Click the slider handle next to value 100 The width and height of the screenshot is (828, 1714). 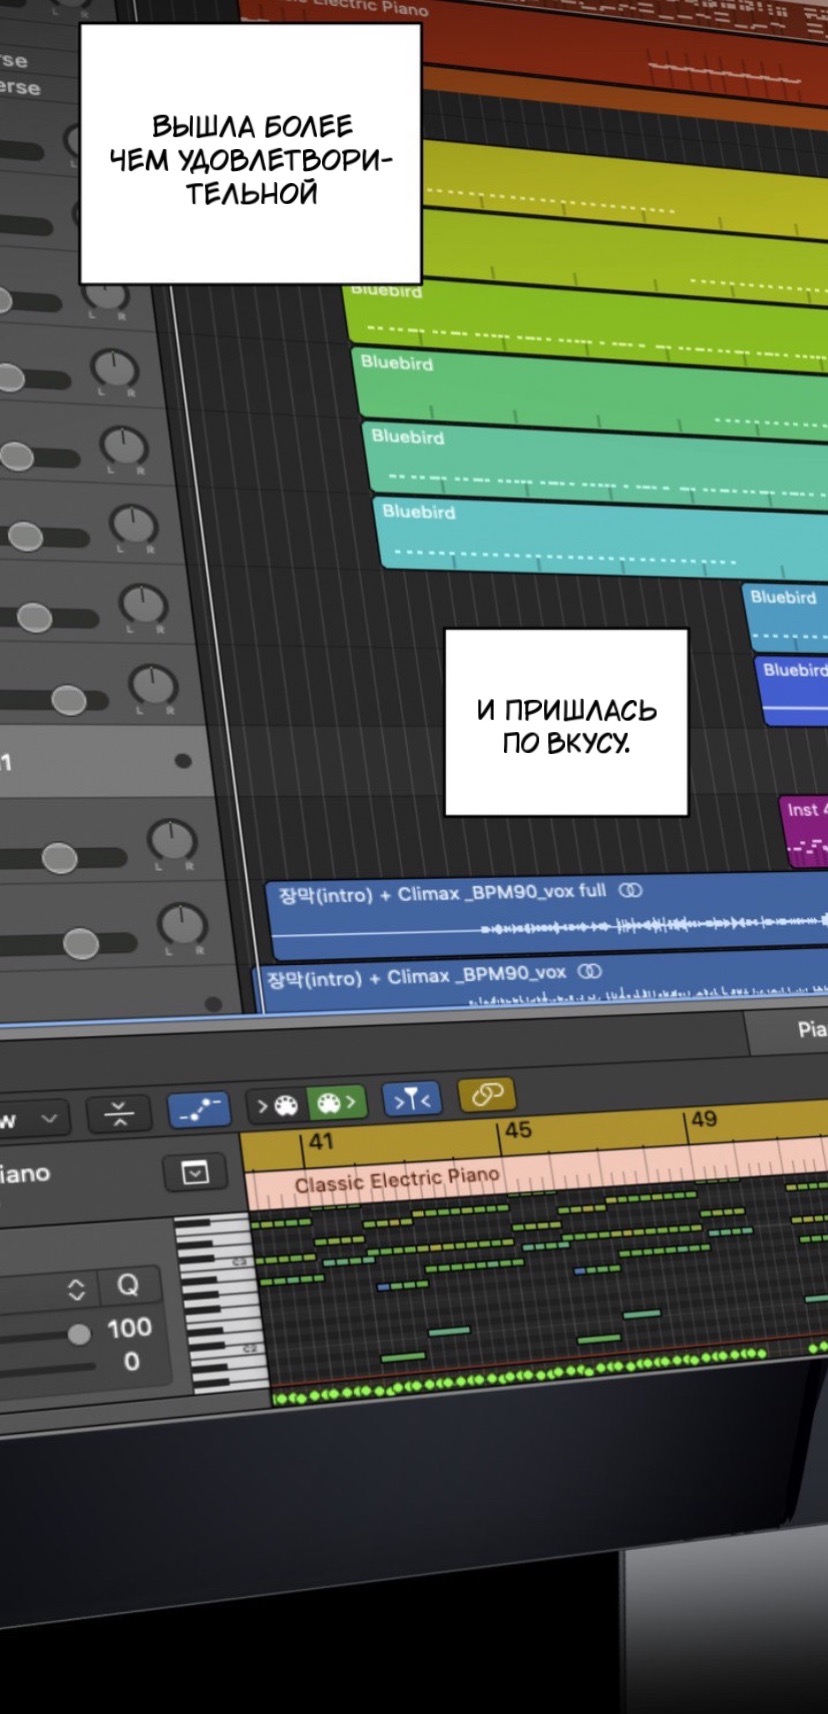79,1334
